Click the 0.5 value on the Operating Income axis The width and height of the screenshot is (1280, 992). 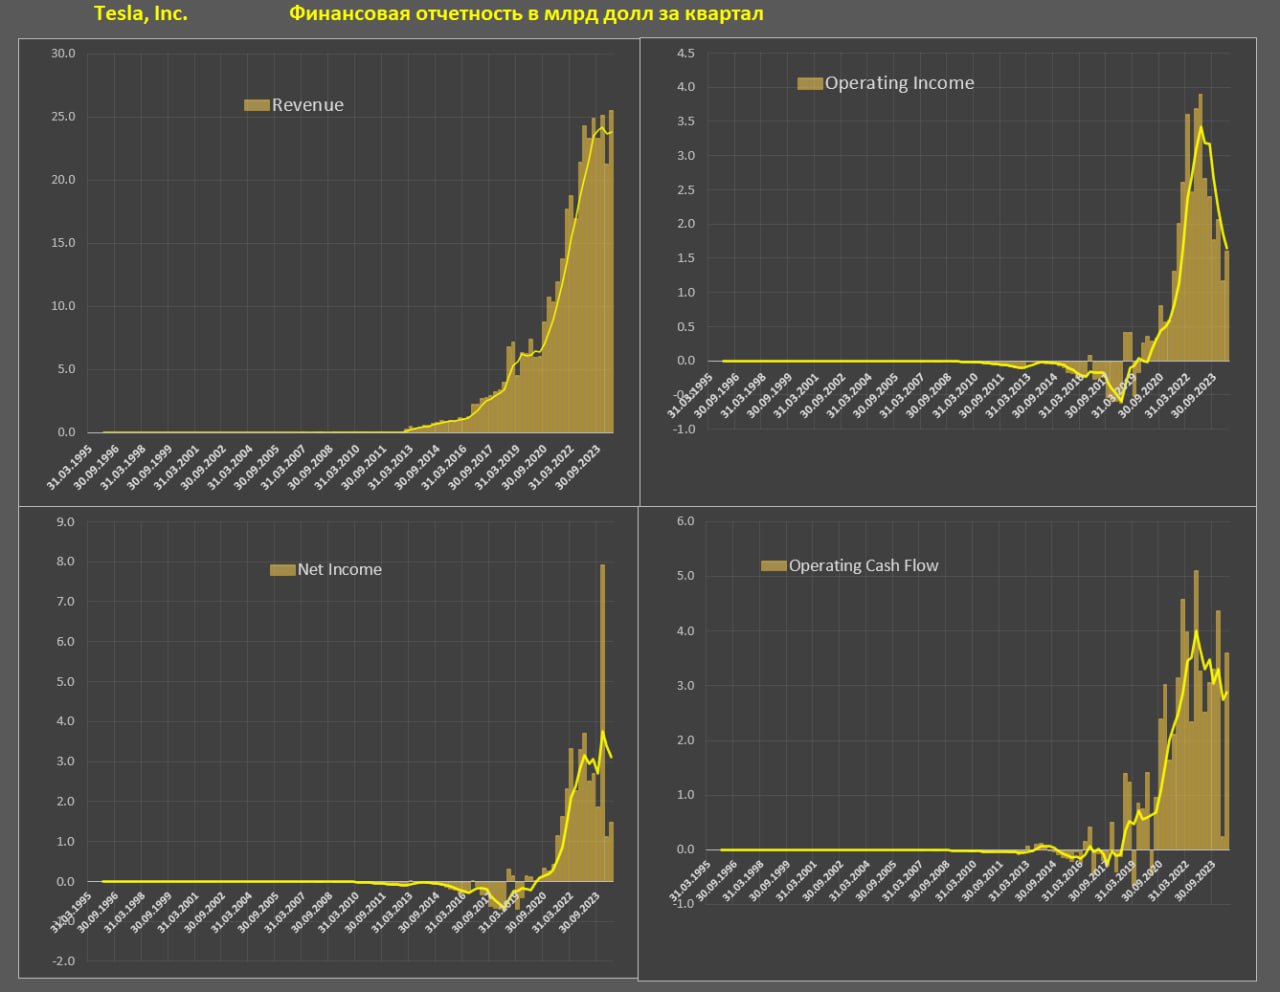coord(686,327)
